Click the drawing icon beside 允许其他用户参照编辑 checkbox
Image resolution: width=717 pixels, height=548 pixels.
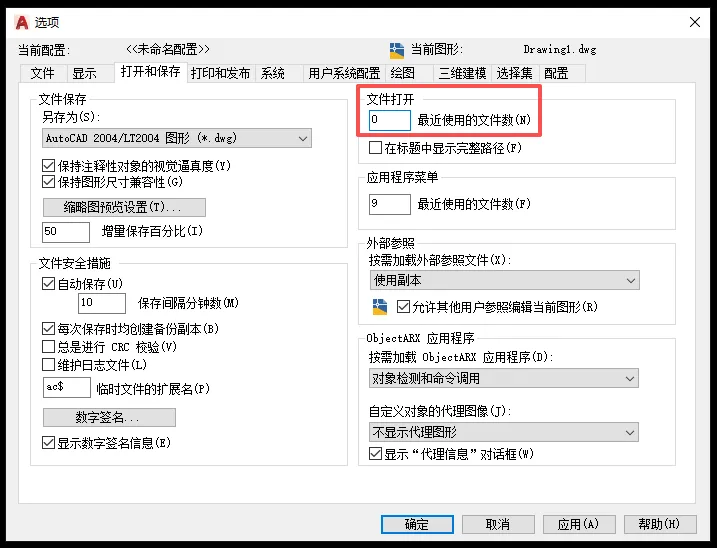pos(380,307)
